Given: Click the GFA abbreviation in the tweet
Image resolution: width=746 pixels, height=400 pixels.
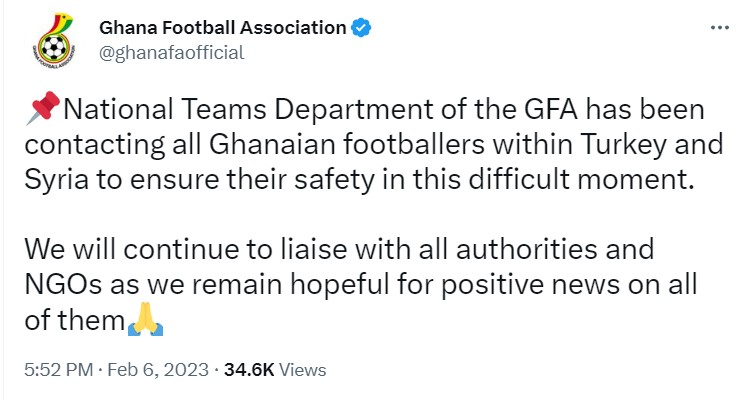Looking at the screenshot, I should pos(551,109).
